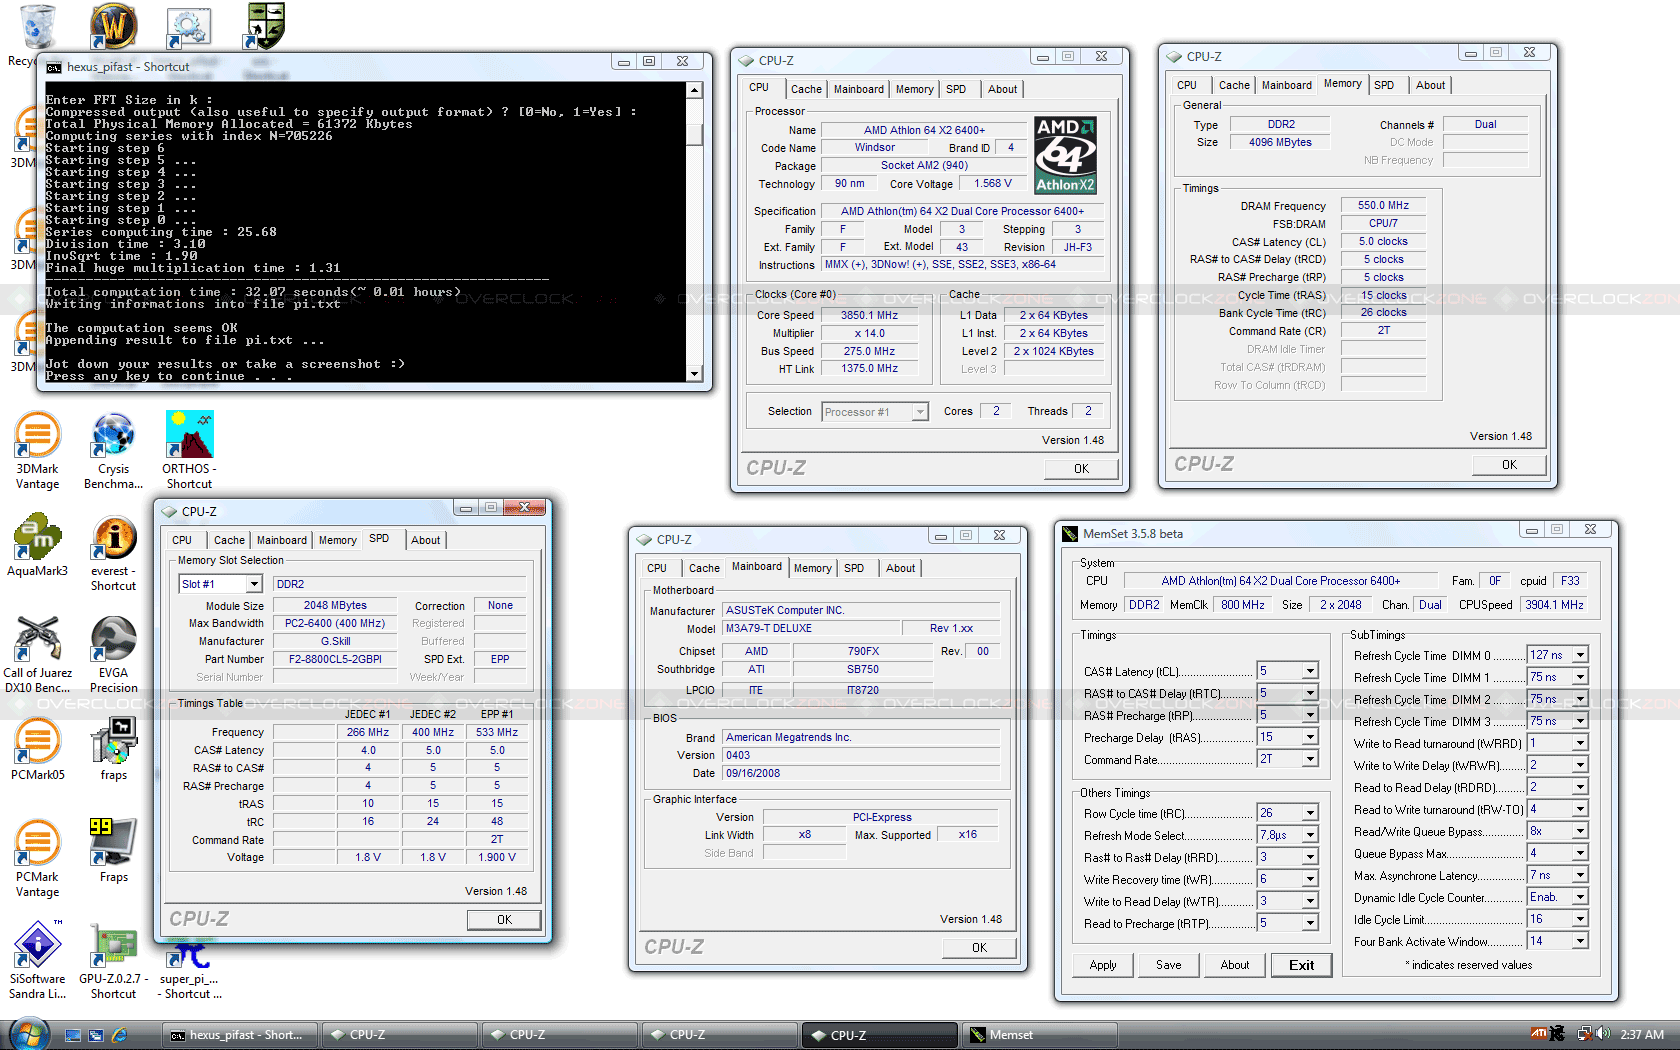Click About button in MemSet
The image size is (1680, 1050).
click(1234, 965)
